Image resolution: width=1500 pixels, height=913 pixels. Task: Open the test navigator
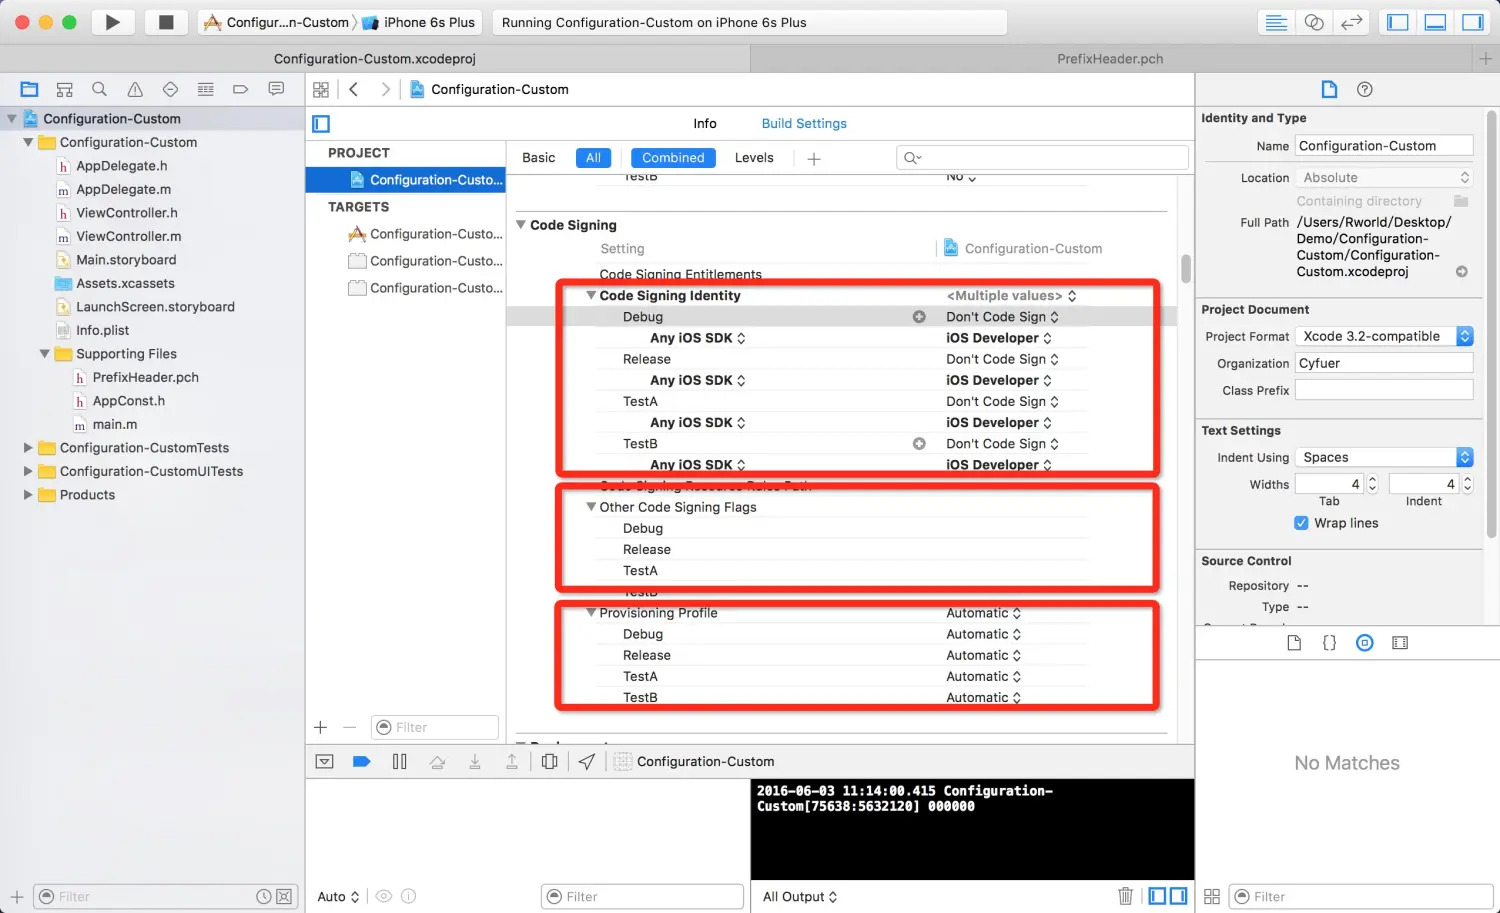[170, 89]
